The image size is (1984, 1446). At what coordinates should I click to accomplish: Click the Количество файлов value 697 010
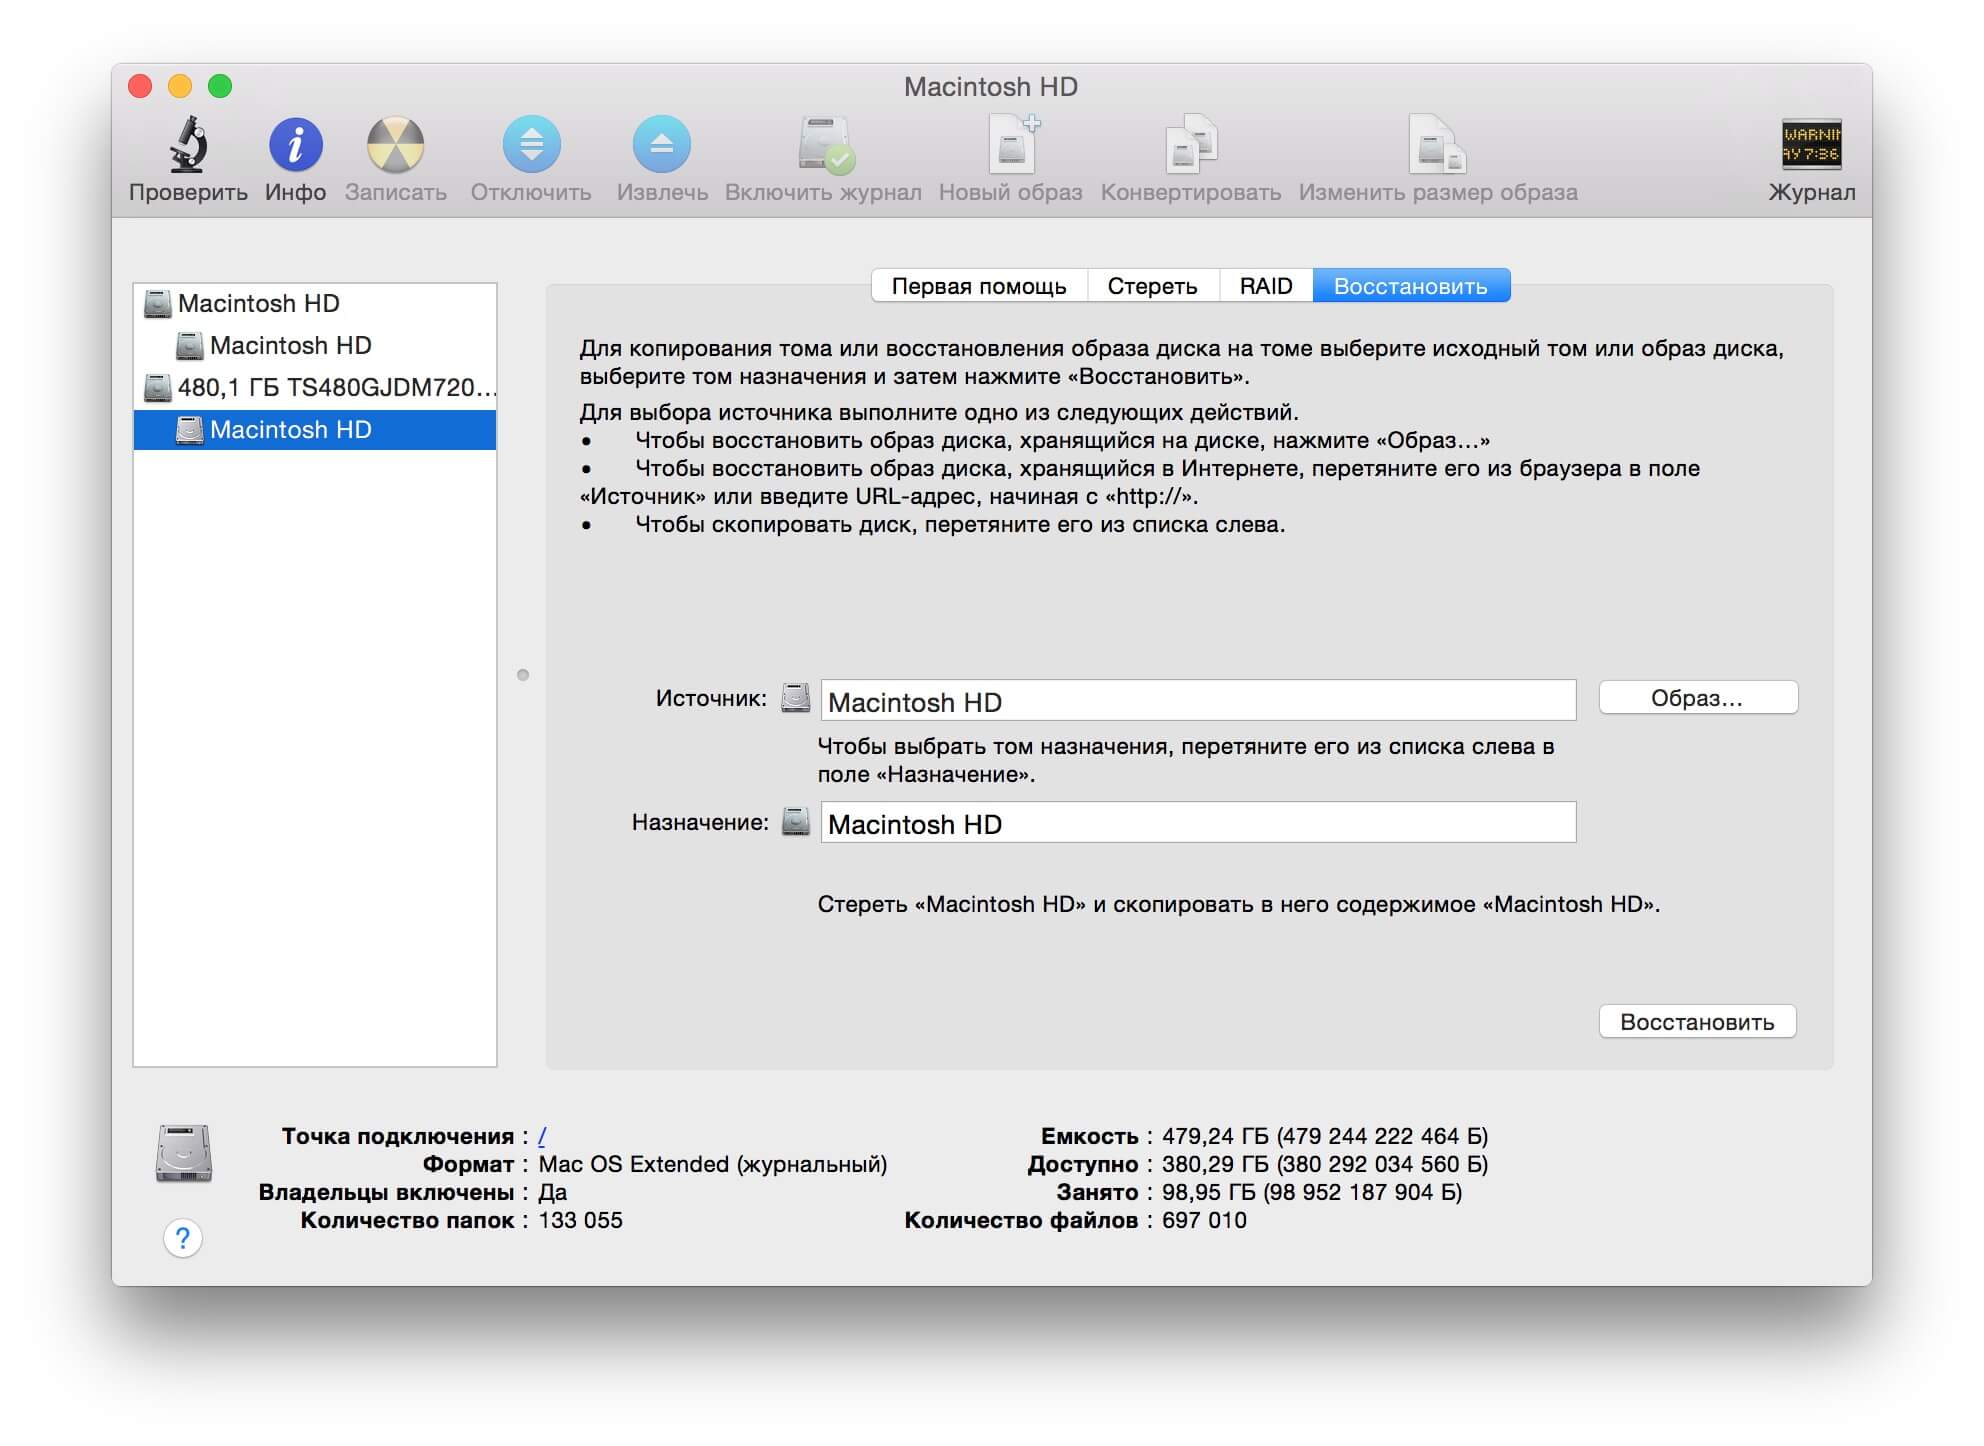point(1204,1220)
